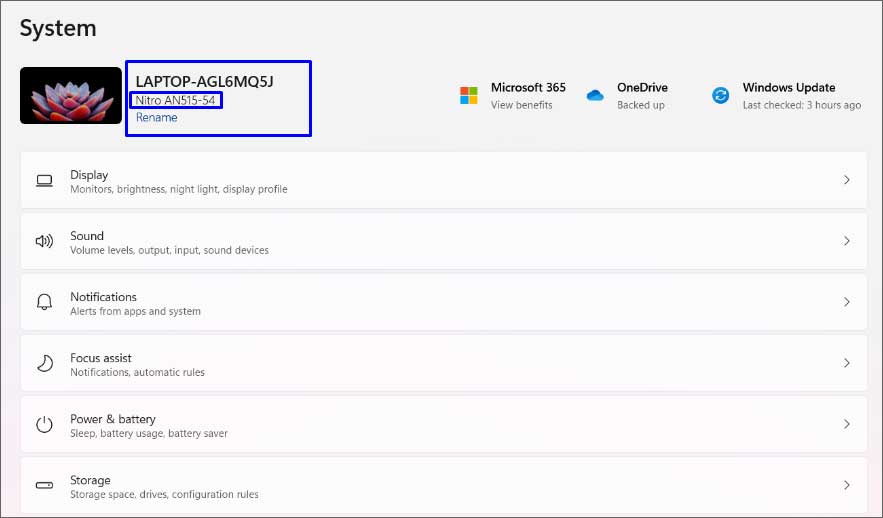
Task: Click the desktop wallpaper thumbnail
Action: pyautogui.click(x=71, y=96)
